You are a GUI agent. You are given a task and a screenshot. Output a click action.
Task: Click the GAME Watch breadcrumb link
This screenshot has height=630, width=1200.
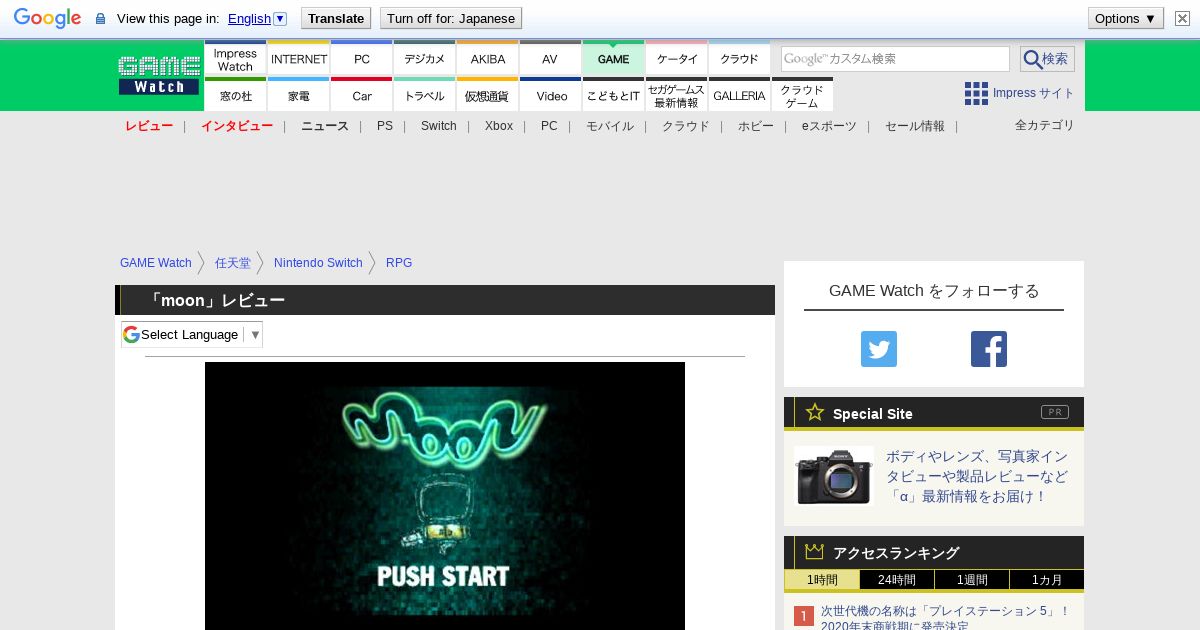coord(156,263)
